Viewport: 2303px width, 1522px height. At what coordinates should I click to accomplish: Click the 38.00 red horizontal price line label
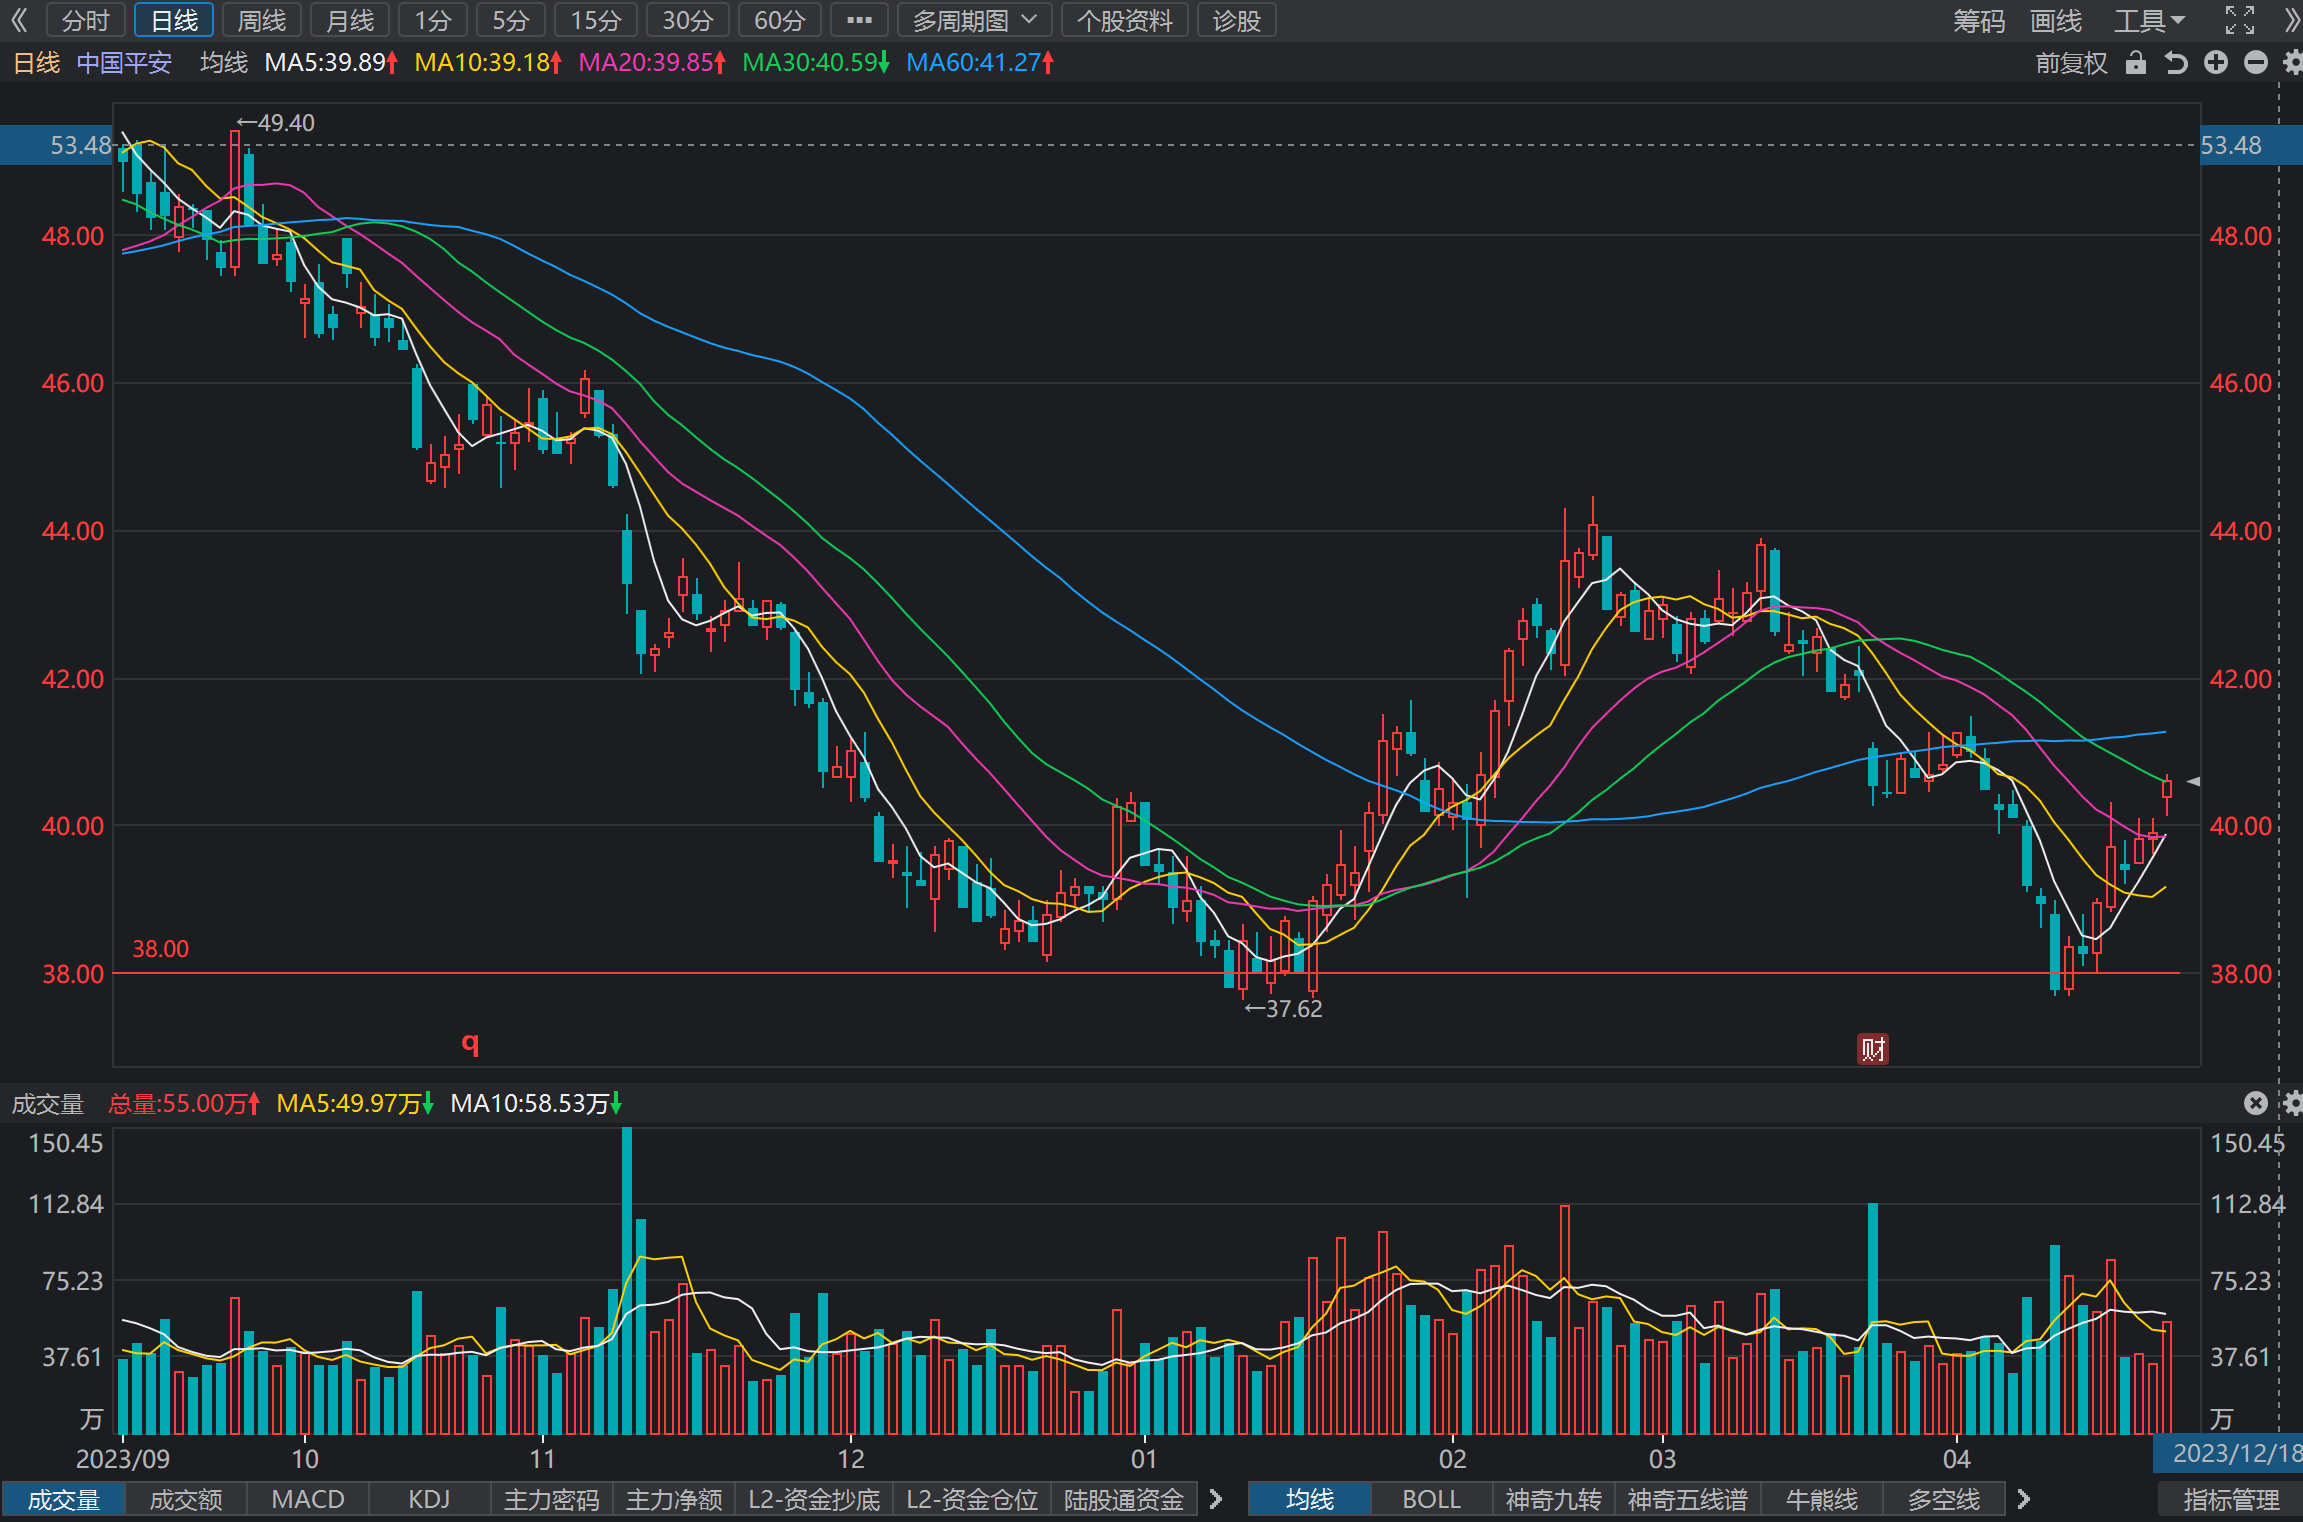pos(160,948)
